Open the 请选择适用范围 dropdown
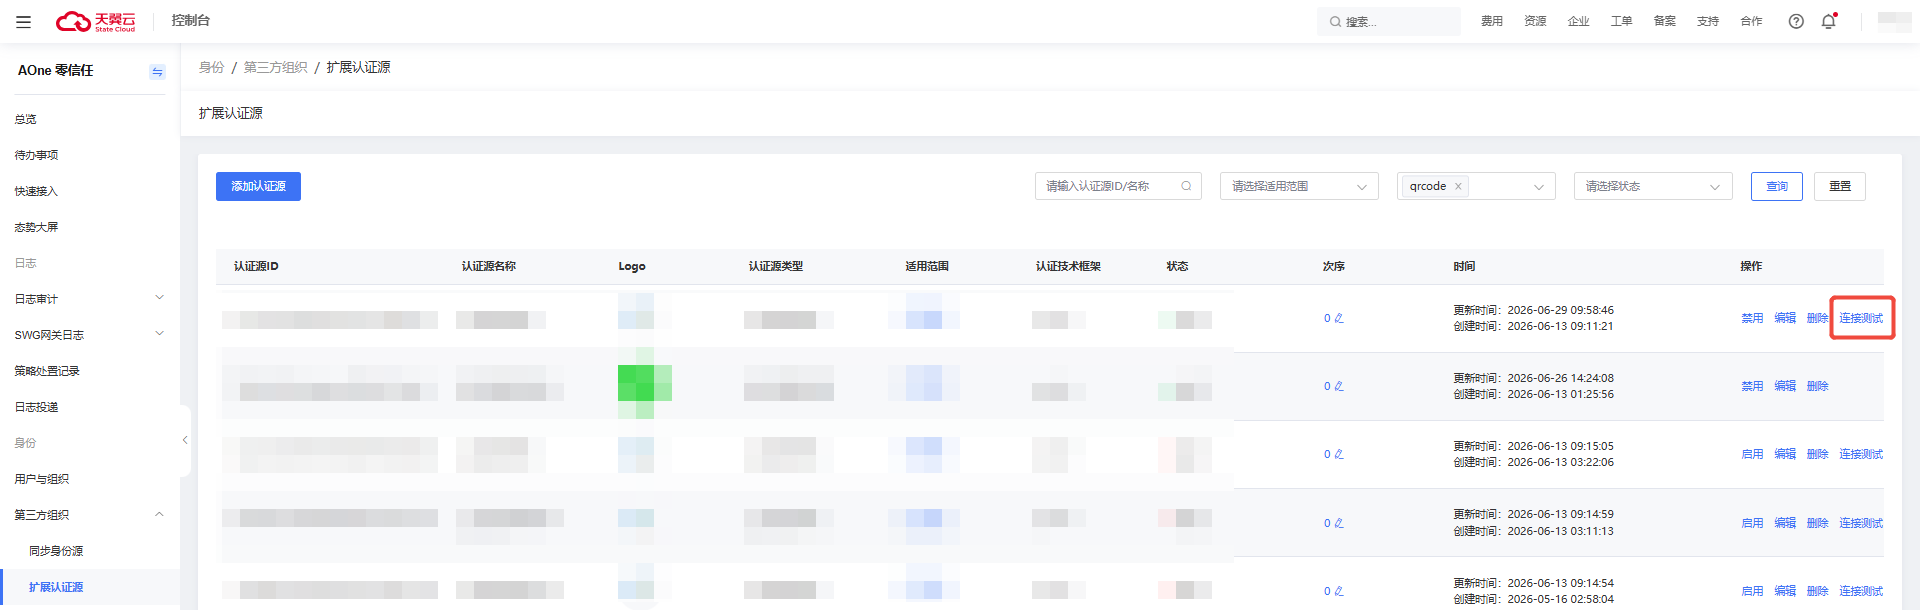This screenshot has height=610, width=1920. 1299,186
